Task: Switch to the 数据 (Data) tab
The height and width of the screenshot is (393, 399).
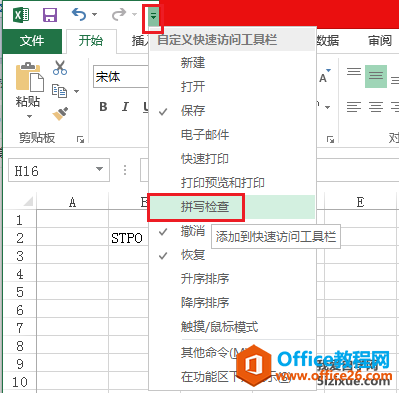Action: tap(328, 41)
